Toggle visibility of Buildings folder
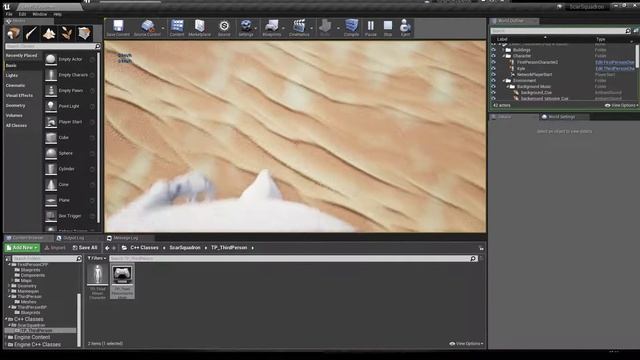This screenshot has width=640, height=360. [x=493, y=50]
